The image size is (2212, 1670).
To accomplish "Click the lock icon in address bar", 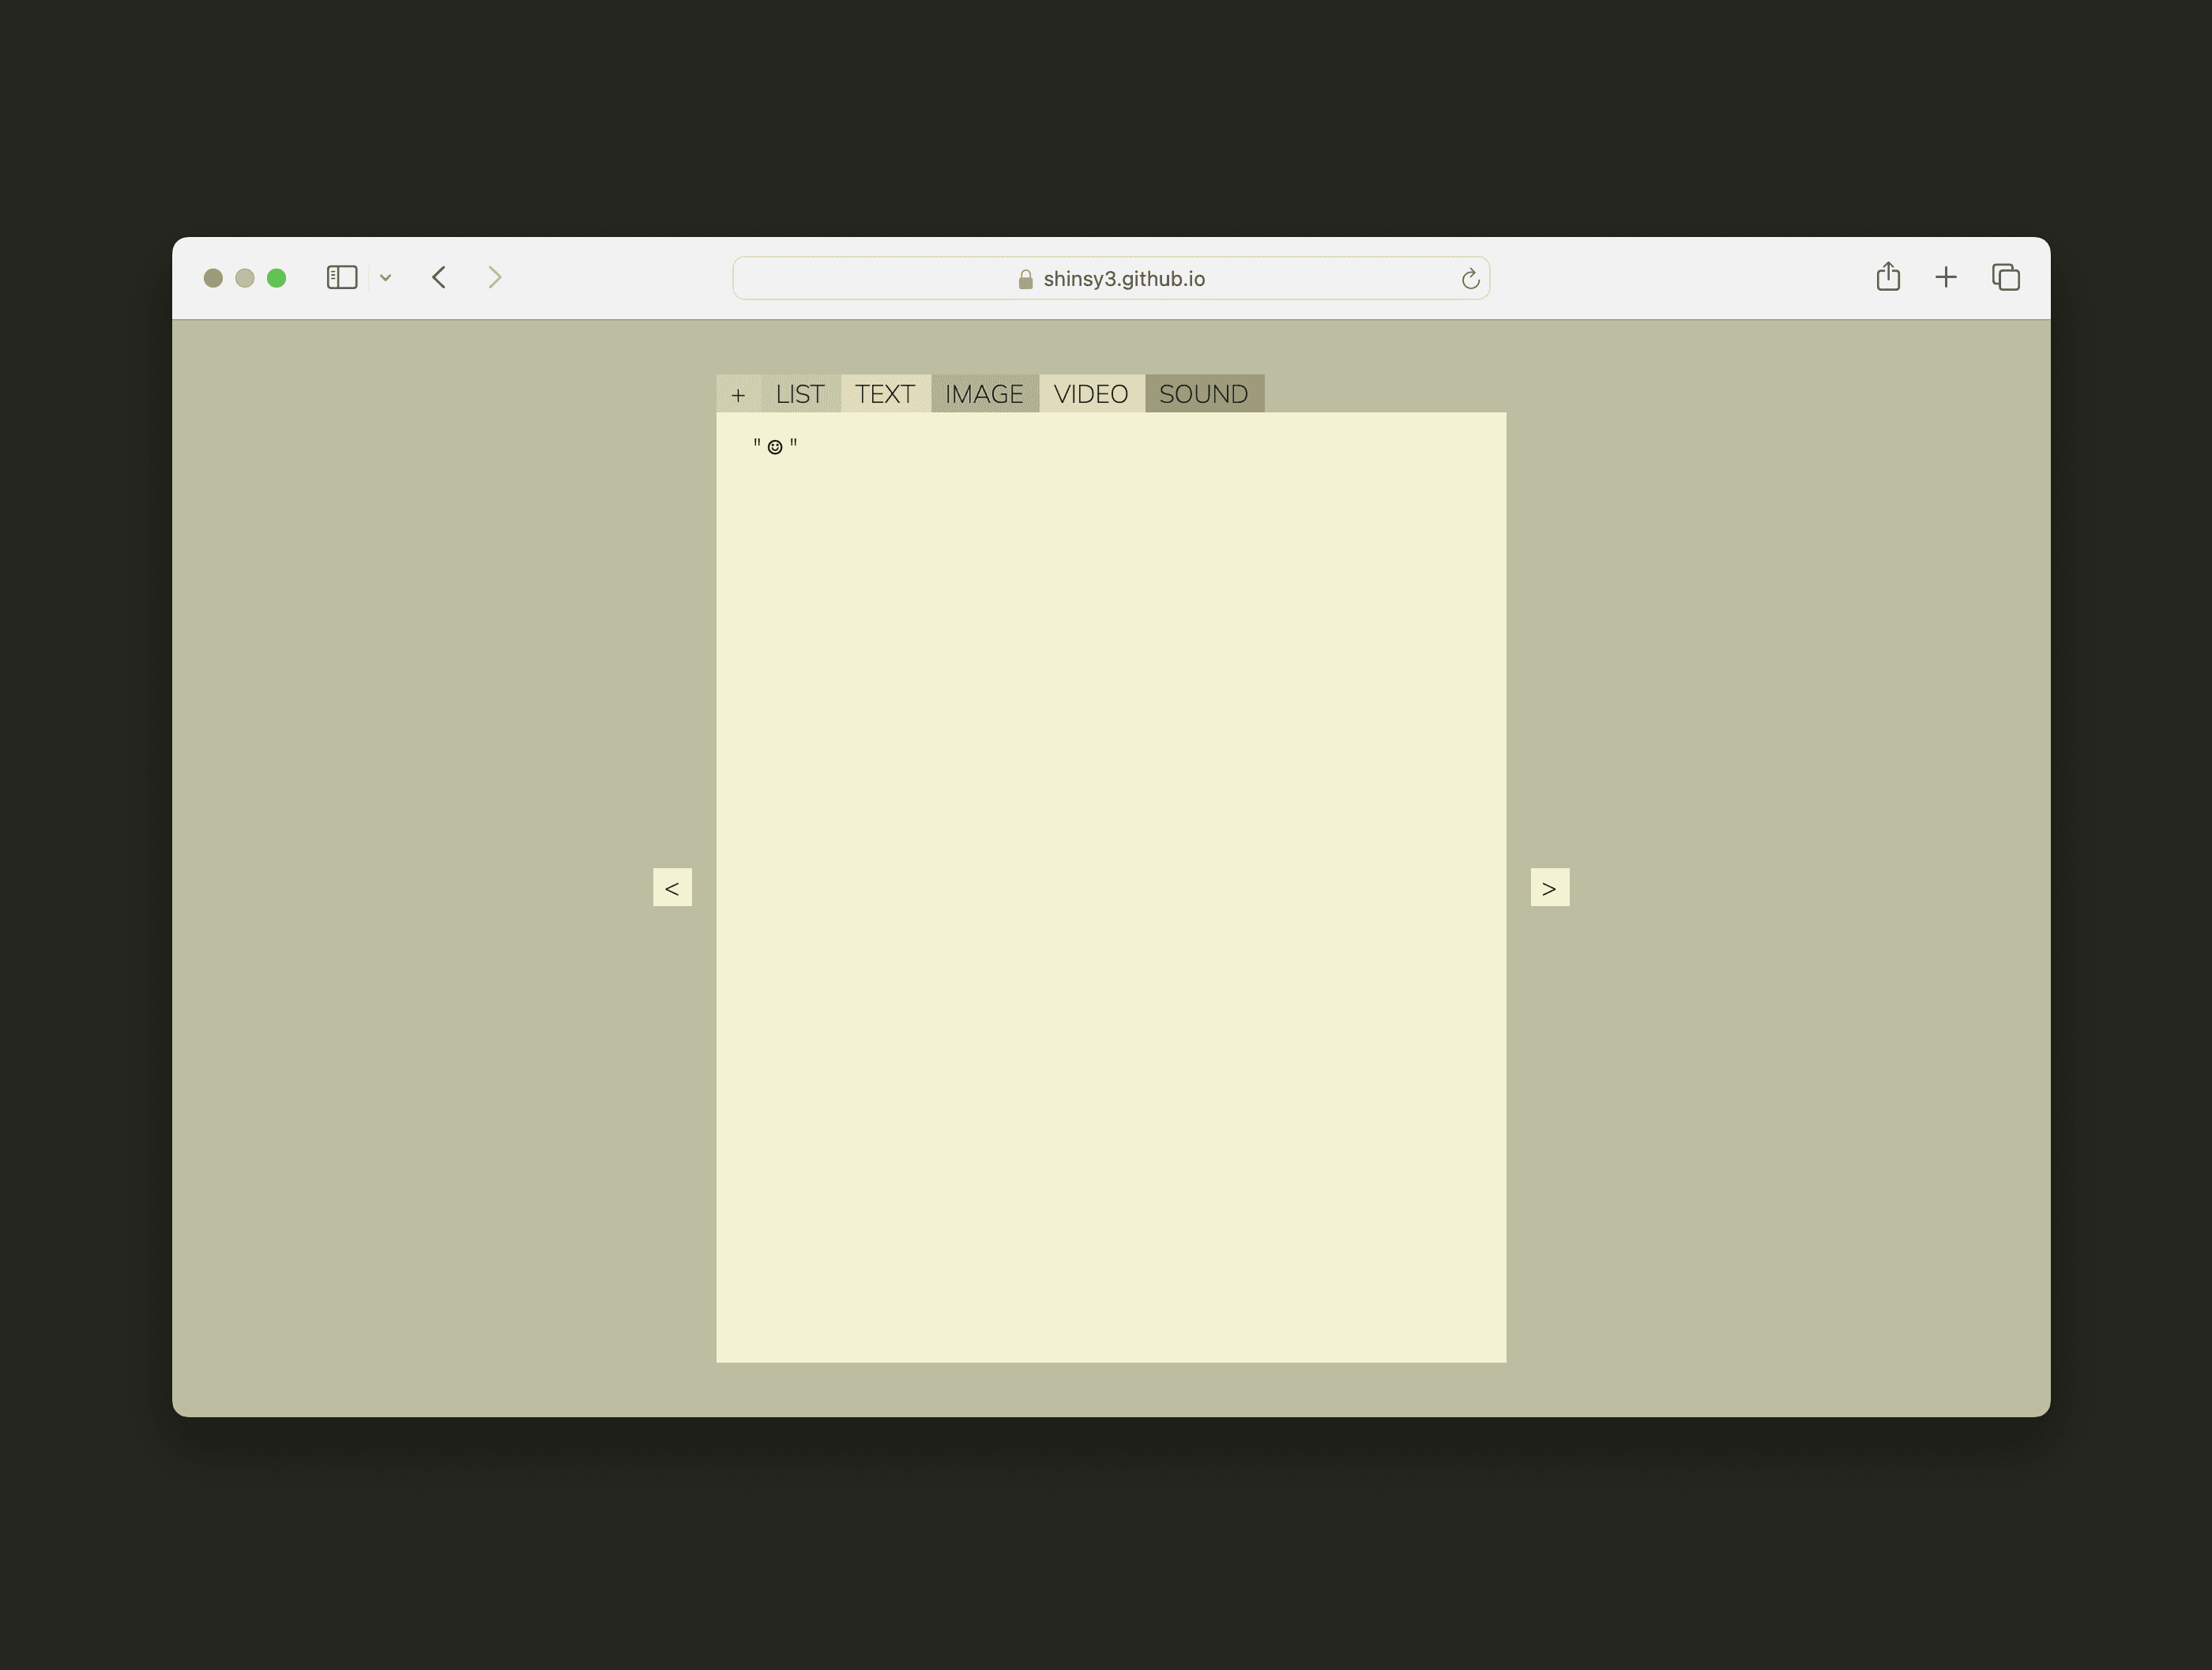I will (x=1025, y=280).
